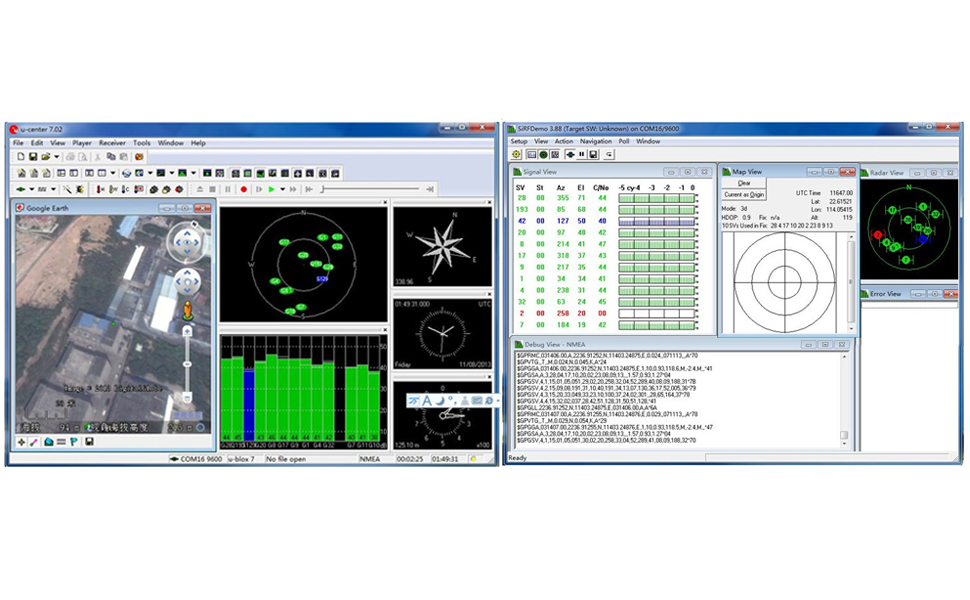Click the save icon below Google Earth map
This screenshot has height=600, width=970.
tap(89, 441)
